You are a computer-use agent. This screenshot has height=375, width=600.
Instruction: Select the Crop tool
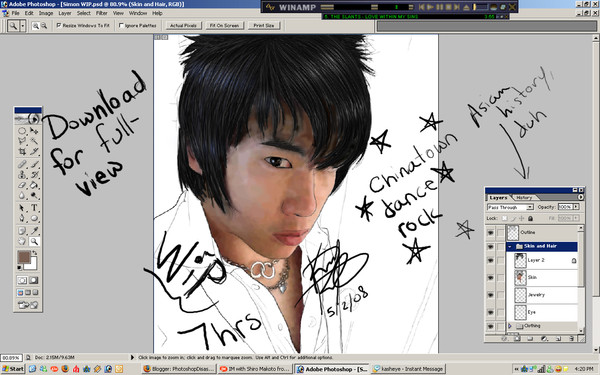[22, 152]
